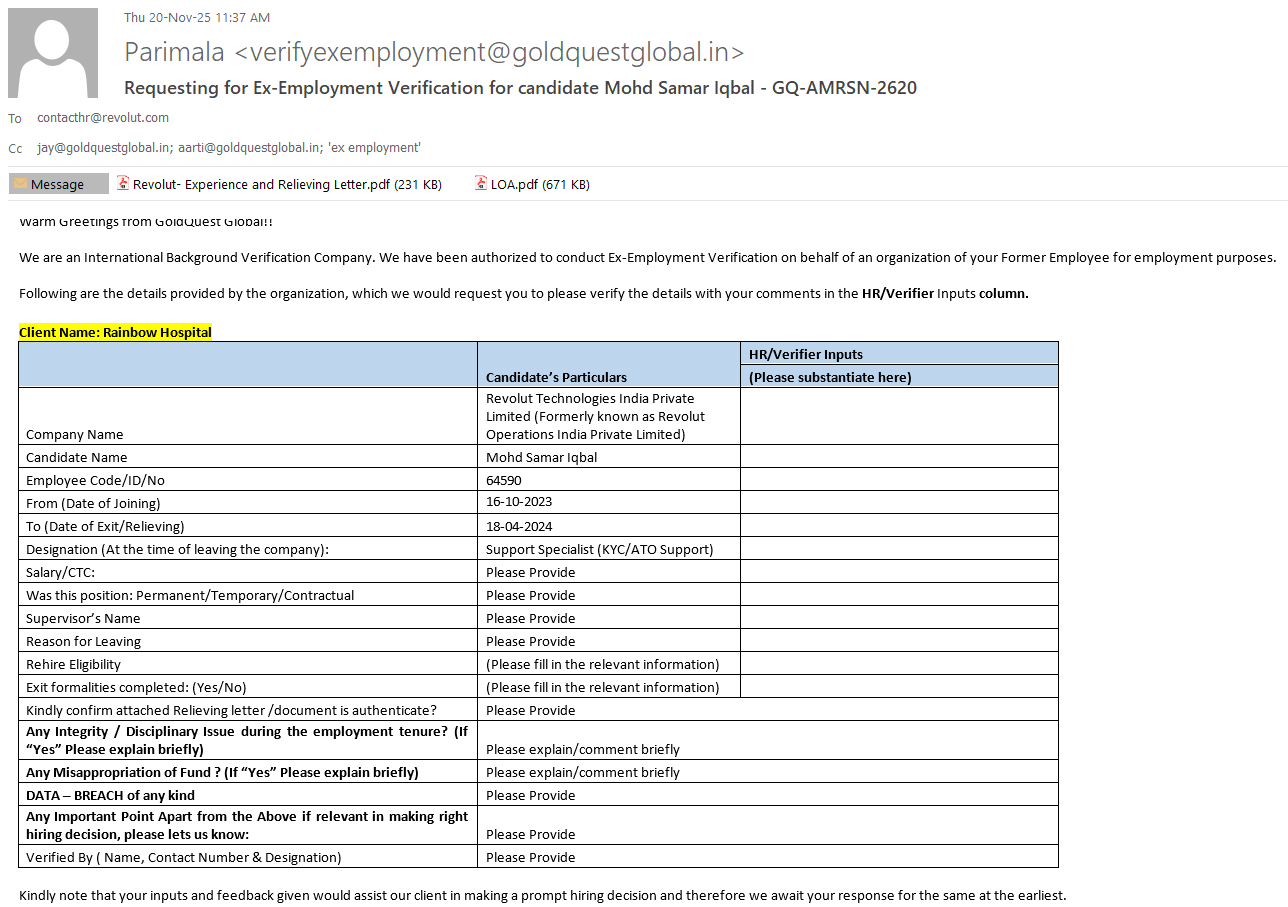This screenshot has height=907, width=1288.
Task: Click the HR/Verifier input cell for Company Name
Action: tap(898, 416)
